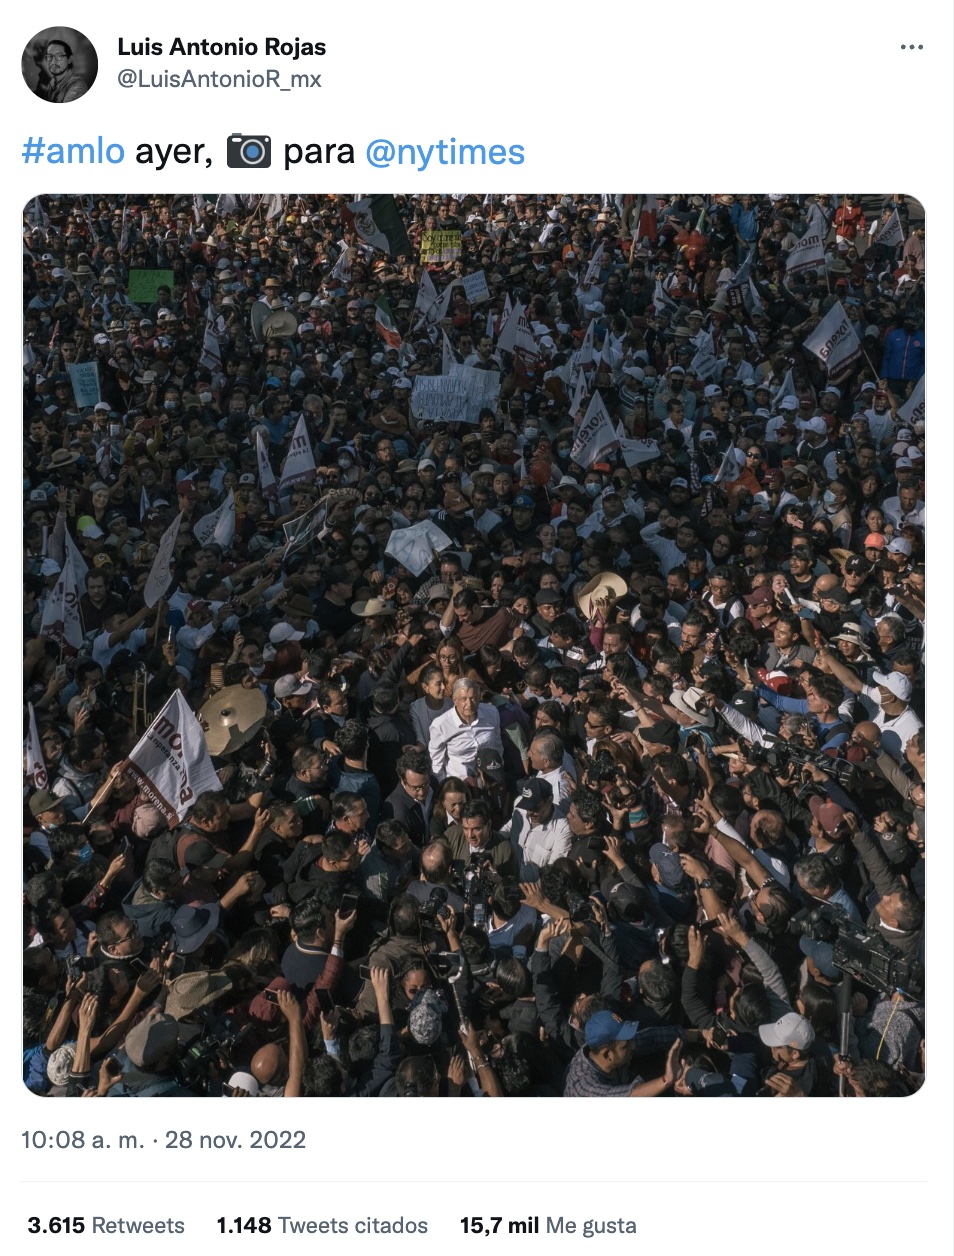Viewport: 954px width, 1256px height.
Task: Click the green sign in the photo
Action: (151, 285)
